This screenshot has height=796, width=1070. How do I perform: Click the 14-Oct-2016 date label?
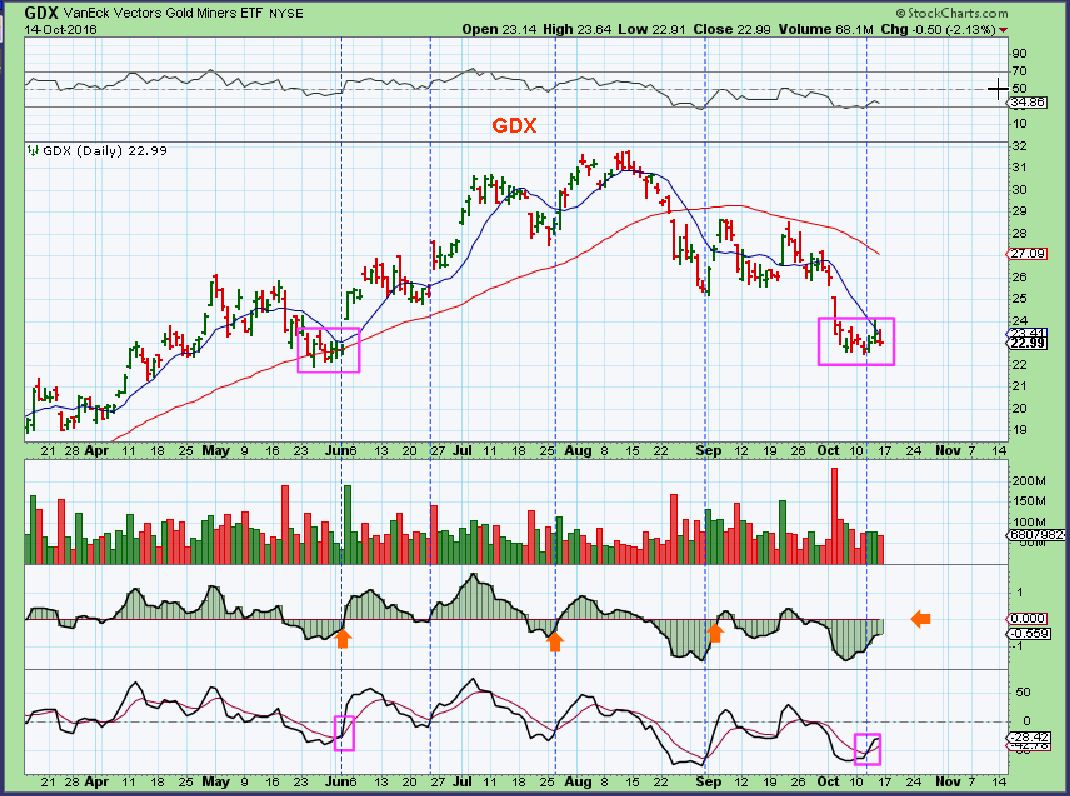point(61,29)
